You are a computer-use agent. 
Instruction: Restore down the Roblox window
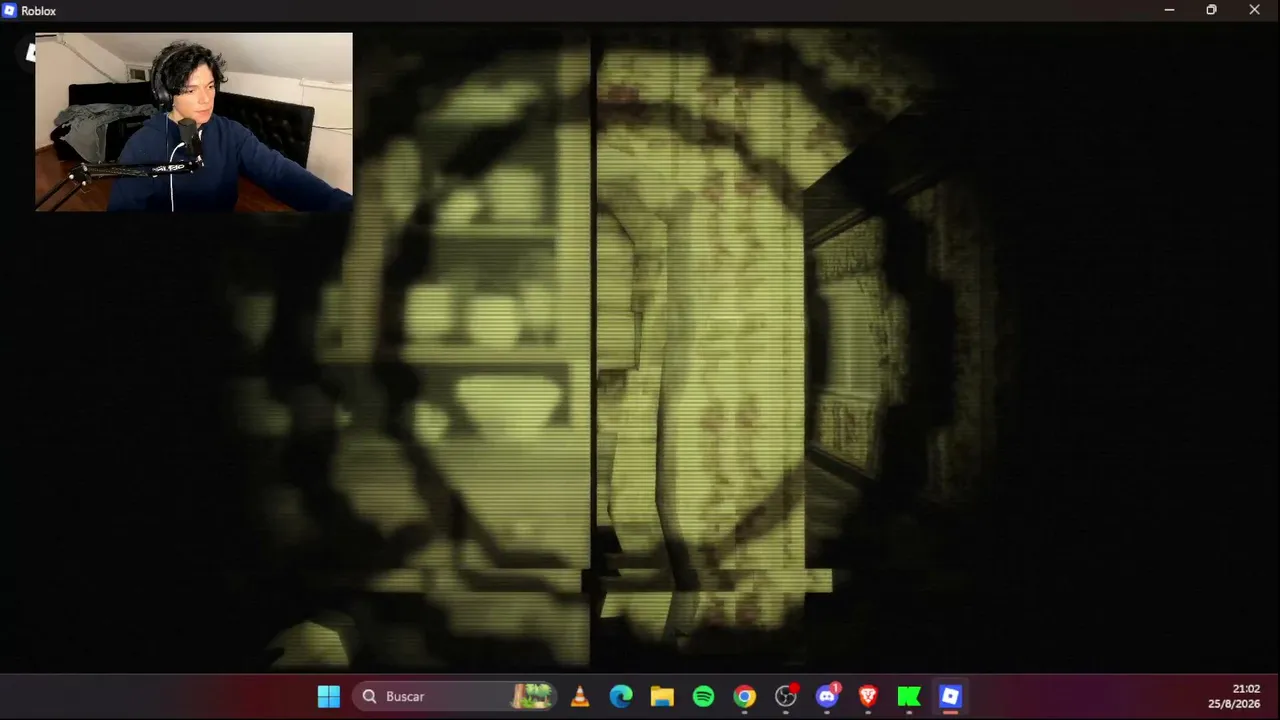click(x=1211, y=10)
